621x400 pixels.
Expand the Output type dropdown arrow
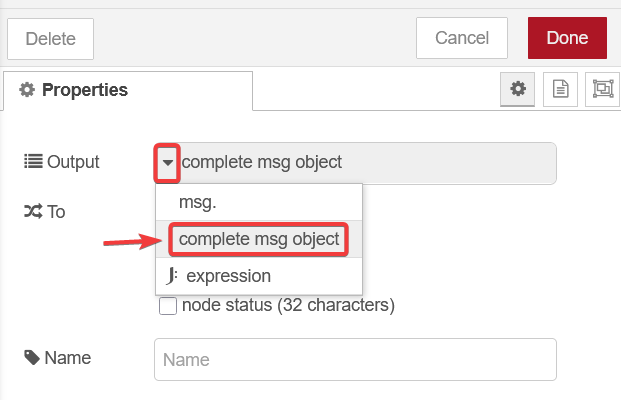pyautogui.click(x=168, y=163)
